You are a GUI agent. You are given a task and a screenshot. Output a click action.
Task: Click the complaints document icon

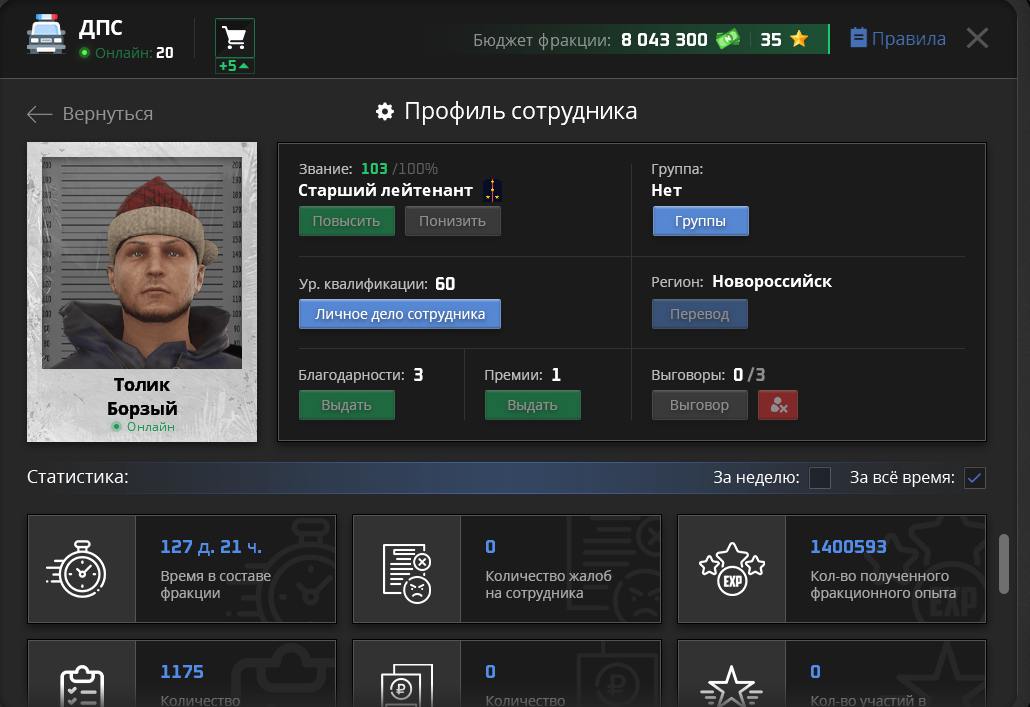point(407,569)
